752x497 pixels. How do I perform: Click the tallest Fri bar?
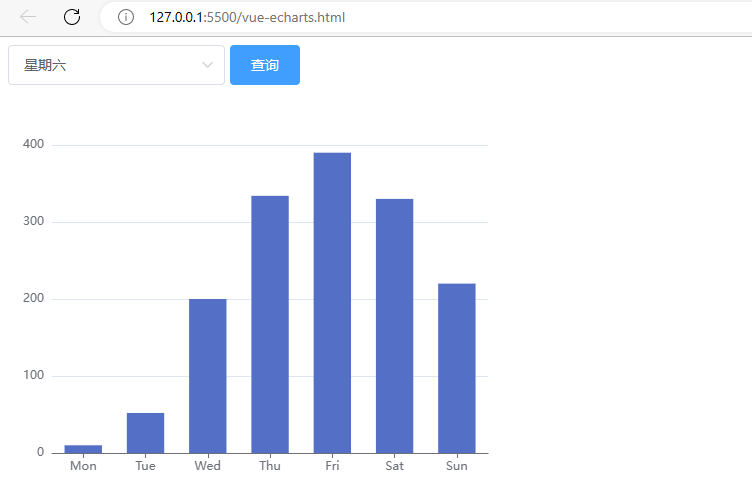[332, 303]
